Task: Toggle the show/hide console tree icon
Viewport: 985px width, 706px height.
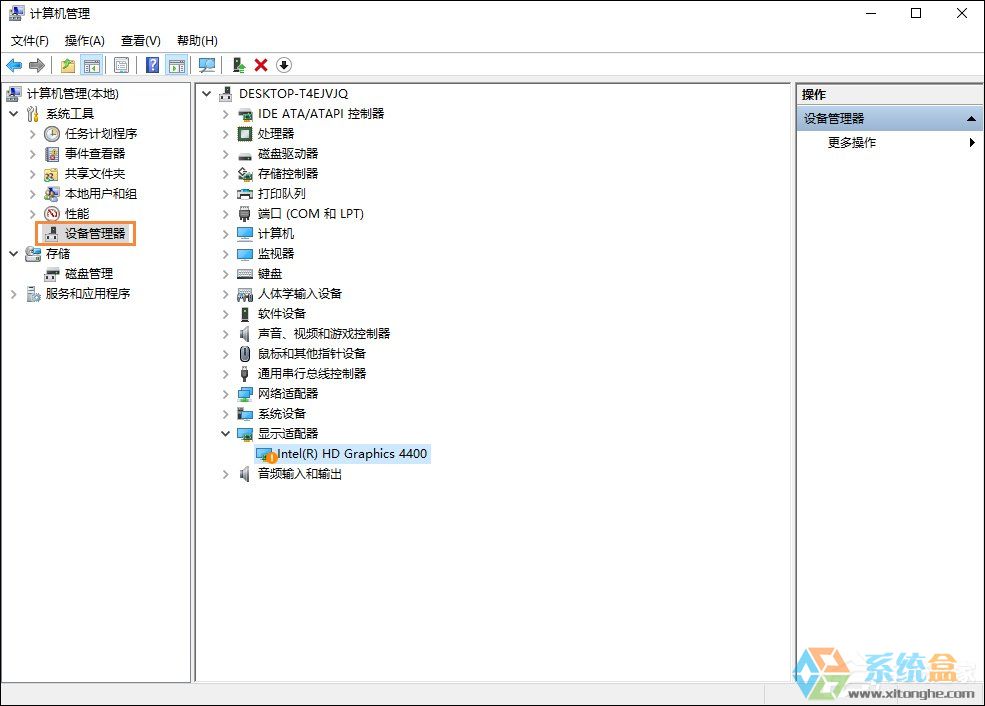Action: pyautogui.click(x=92, y=65)
